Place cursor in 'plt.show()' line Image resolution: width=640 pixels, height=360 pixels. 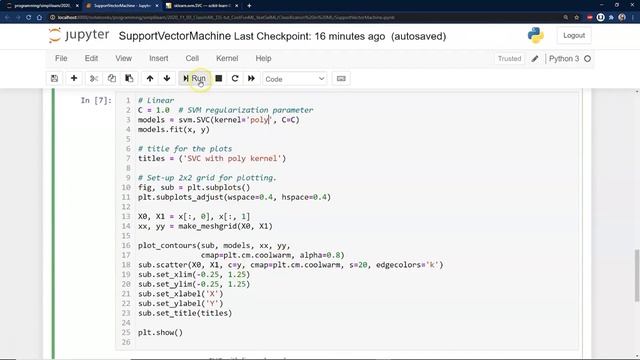(160, 332)
